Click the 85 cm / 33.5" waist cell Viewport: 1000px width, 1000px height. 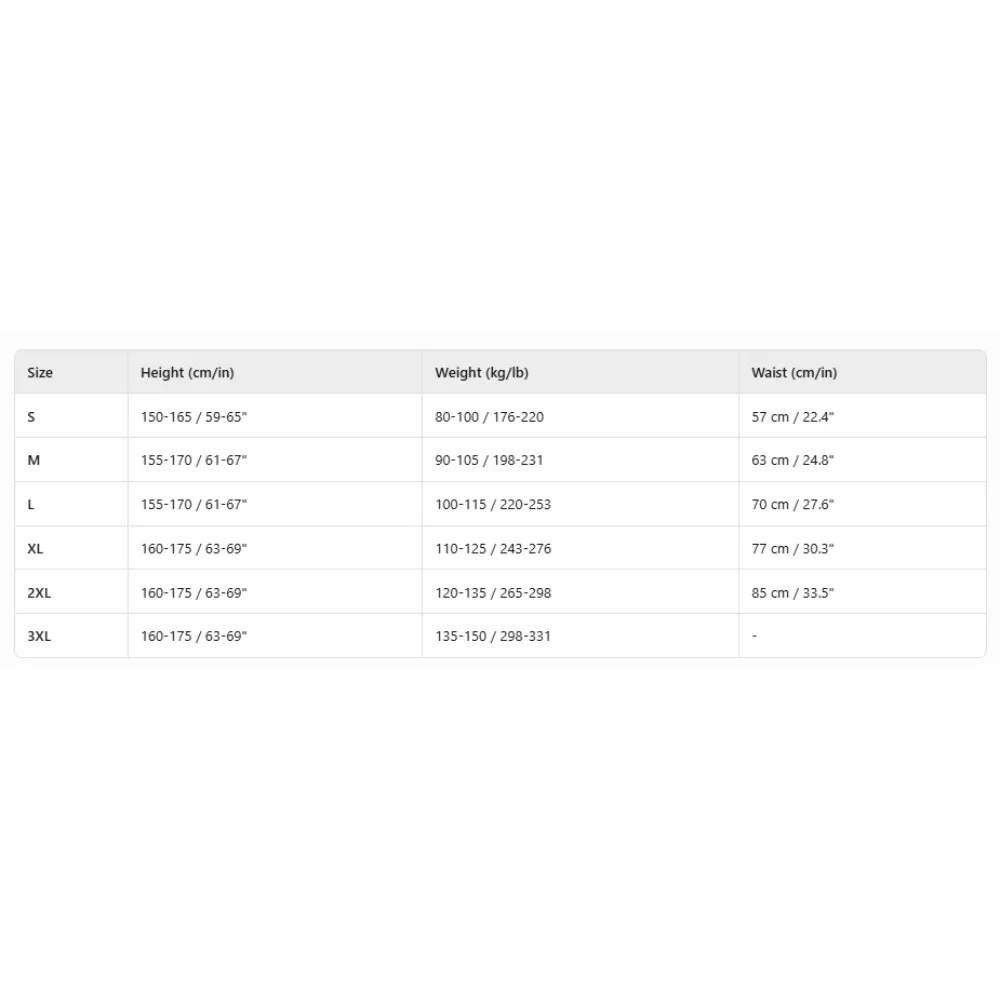tap(792, 593)
